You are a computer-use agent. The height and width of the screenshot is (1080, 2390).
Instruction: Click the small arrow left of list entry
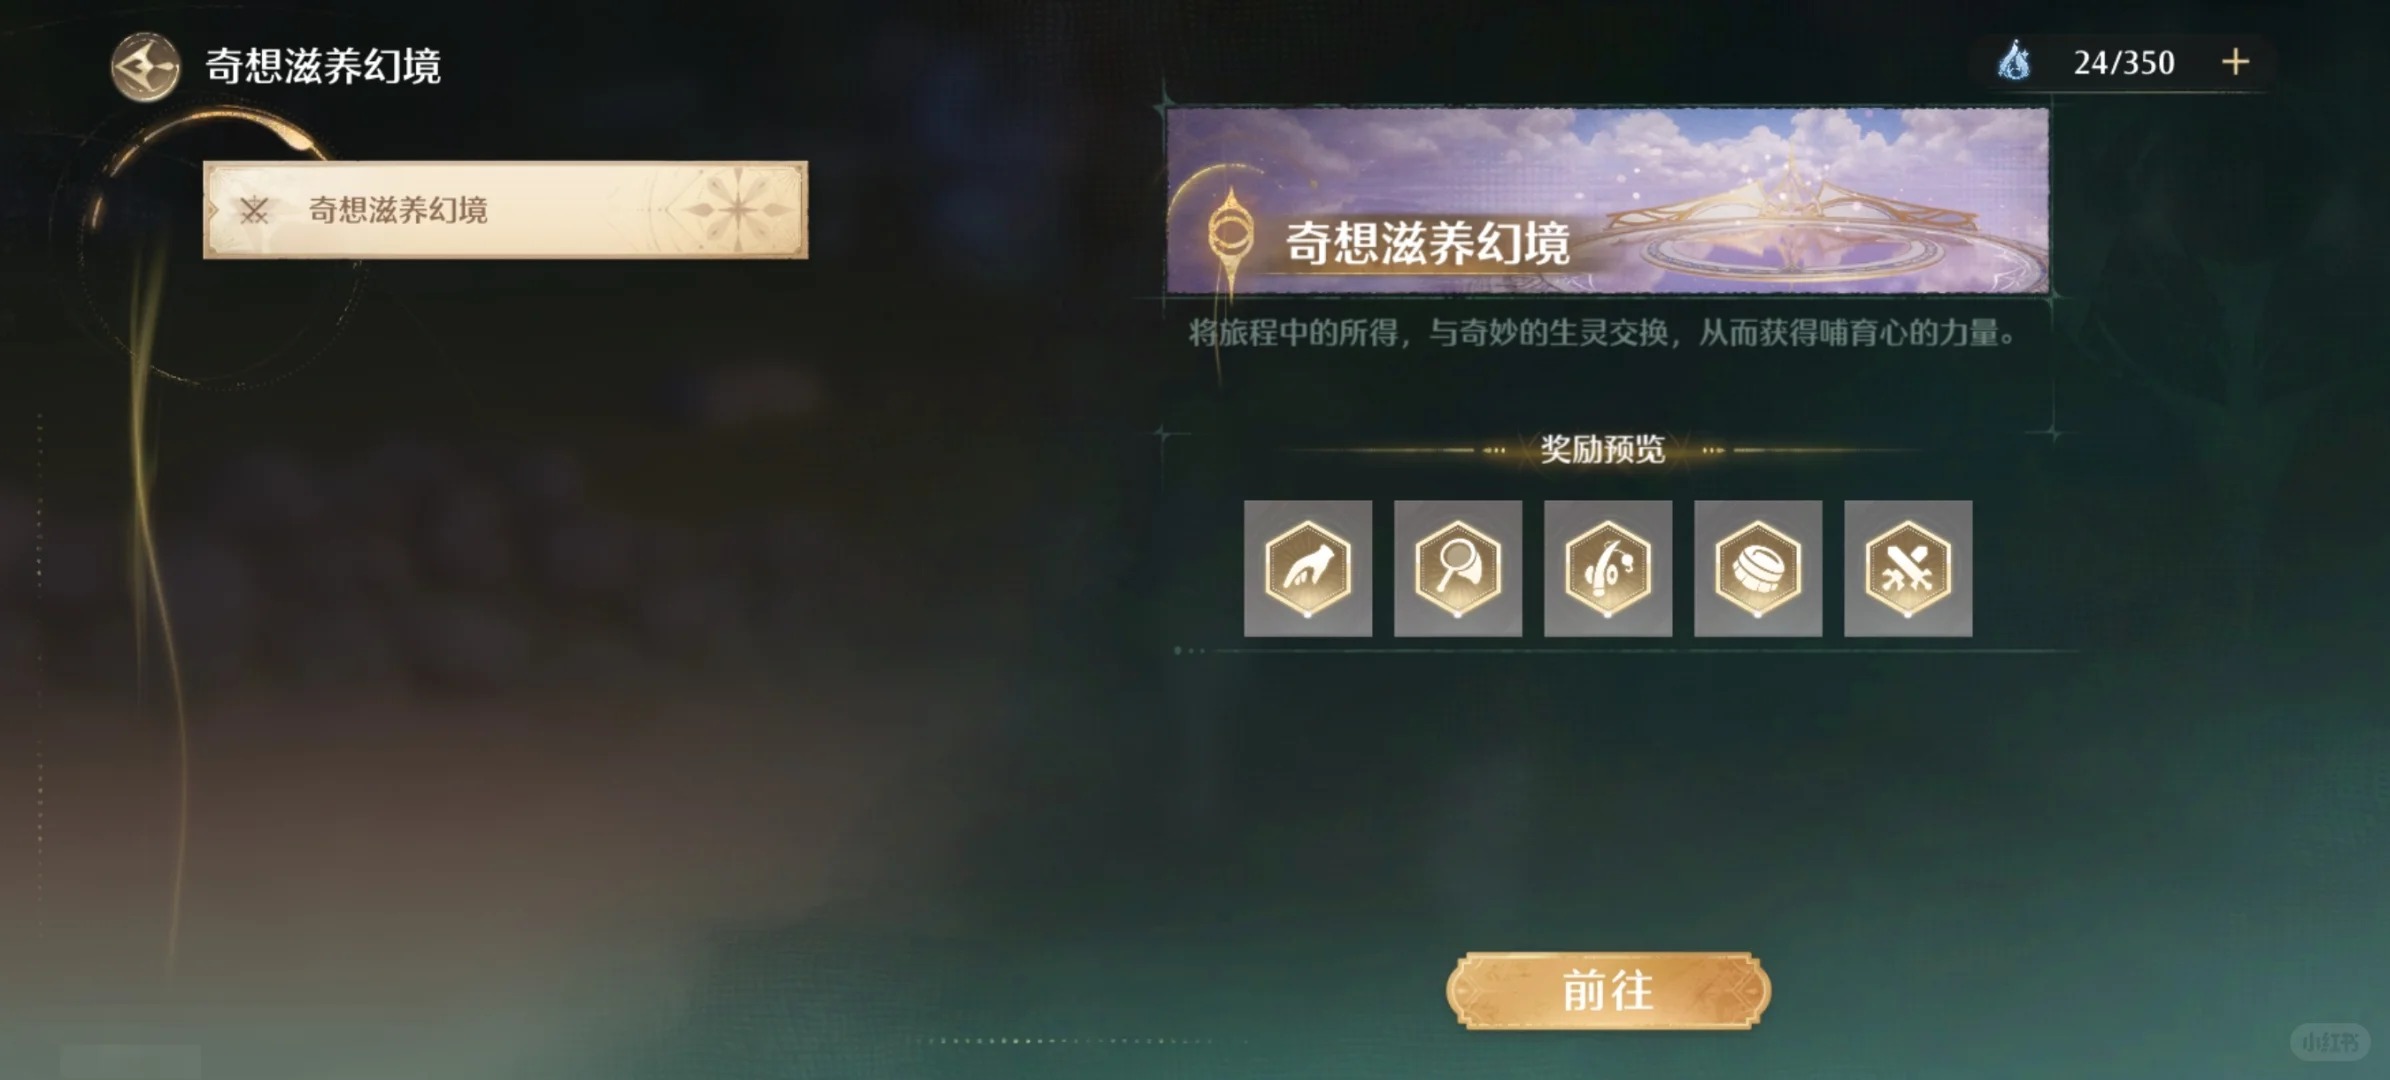click(213, 210)
